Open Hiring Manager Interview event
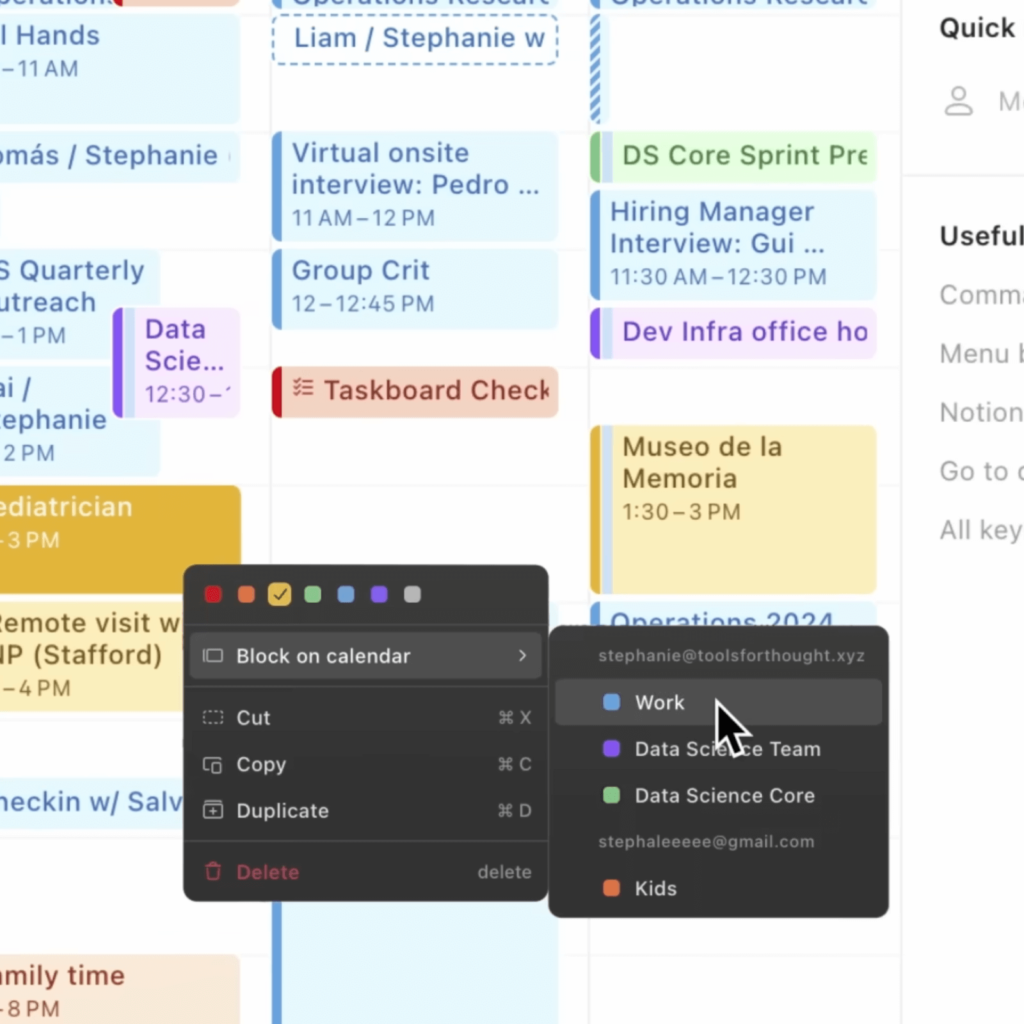1024x1024 pixels. tap(733, 245)
